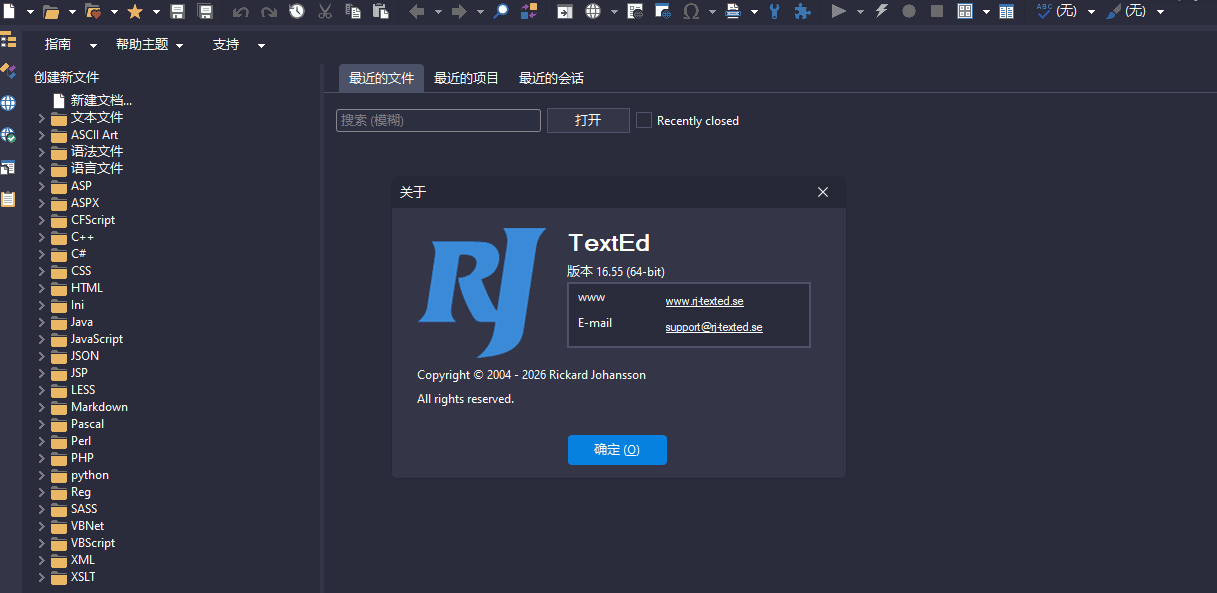The height and width of the screenshot is (593, 1217).
Task: Click the clipboard icon in left sidebar
Action: (x=8, y=199)
